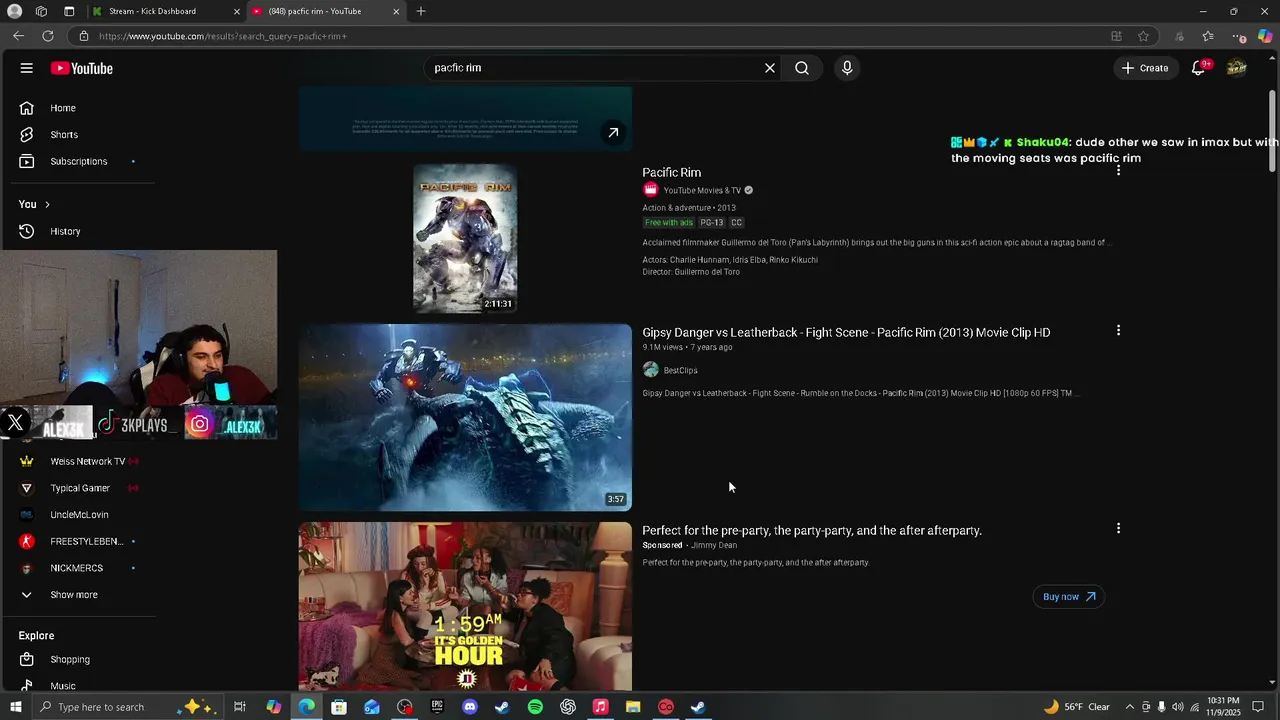Expand the You section
The width and height of the screenshot is (1280, 720).
[x=34, y=204]
